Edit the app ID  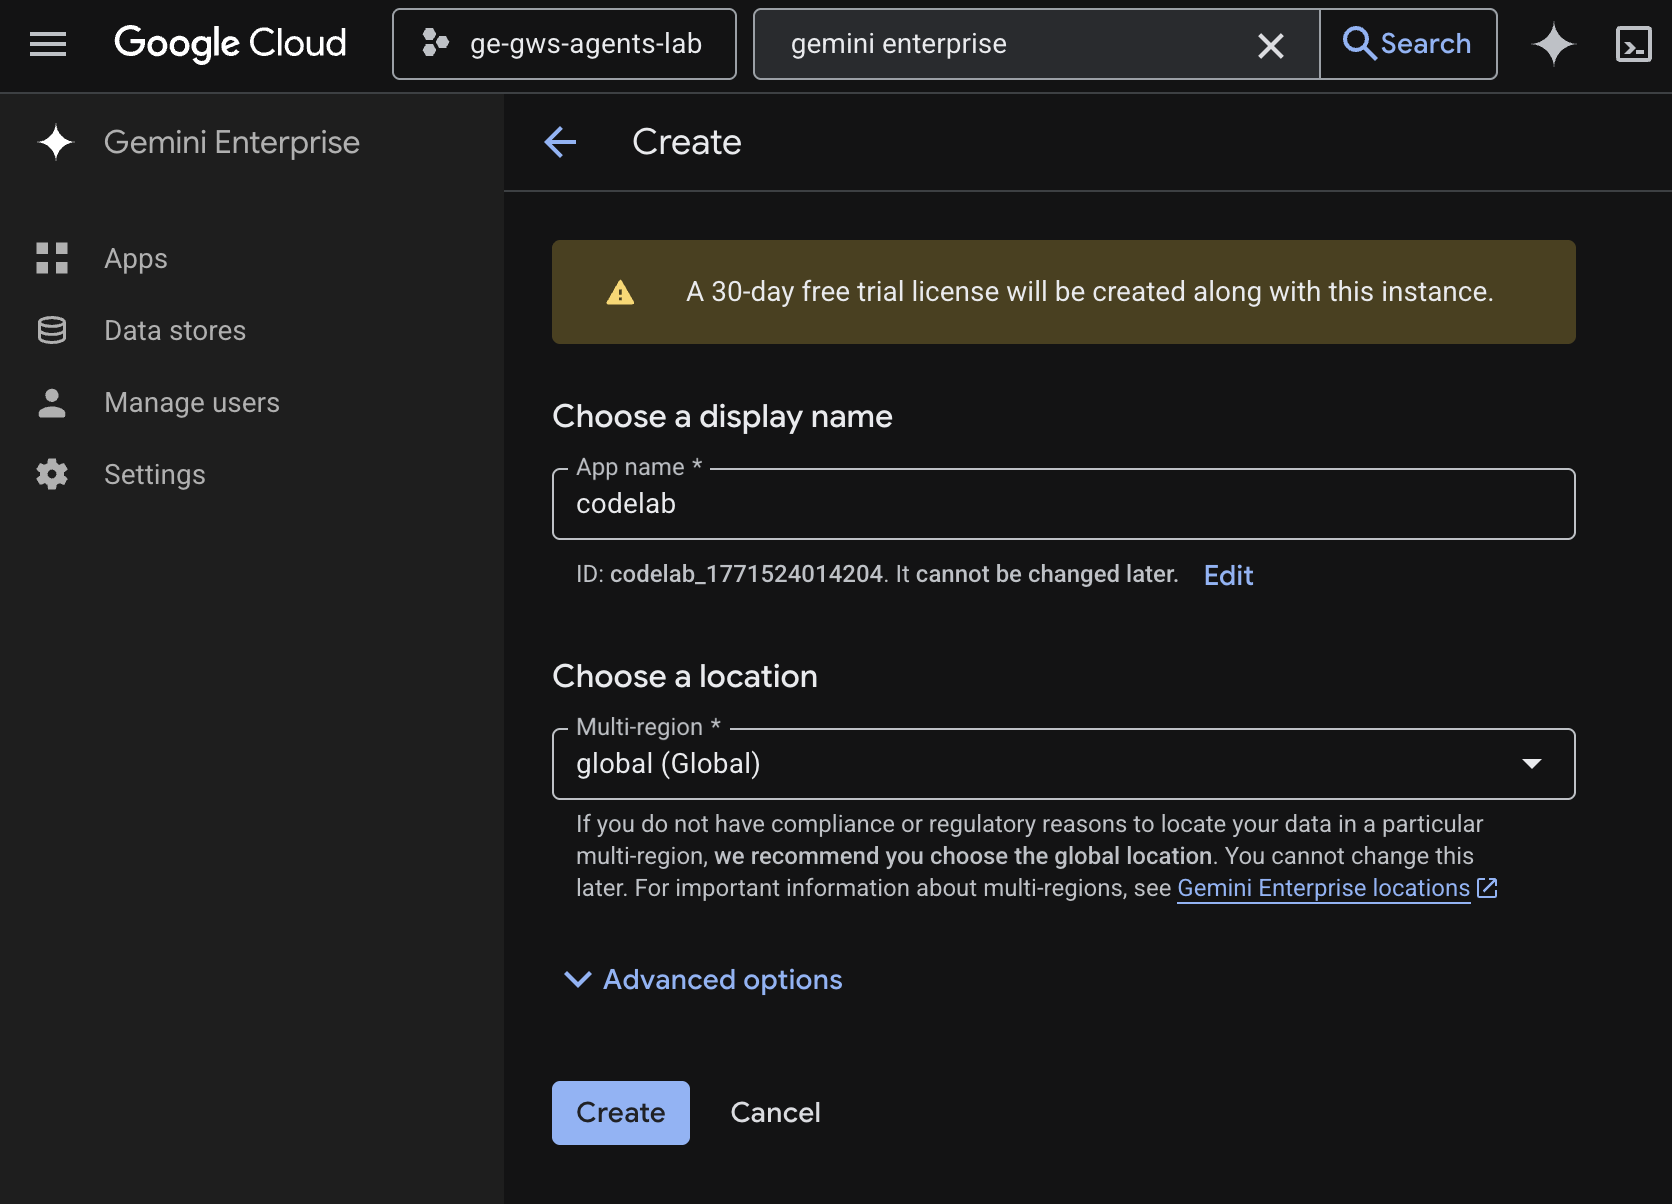coord(1228,576)
